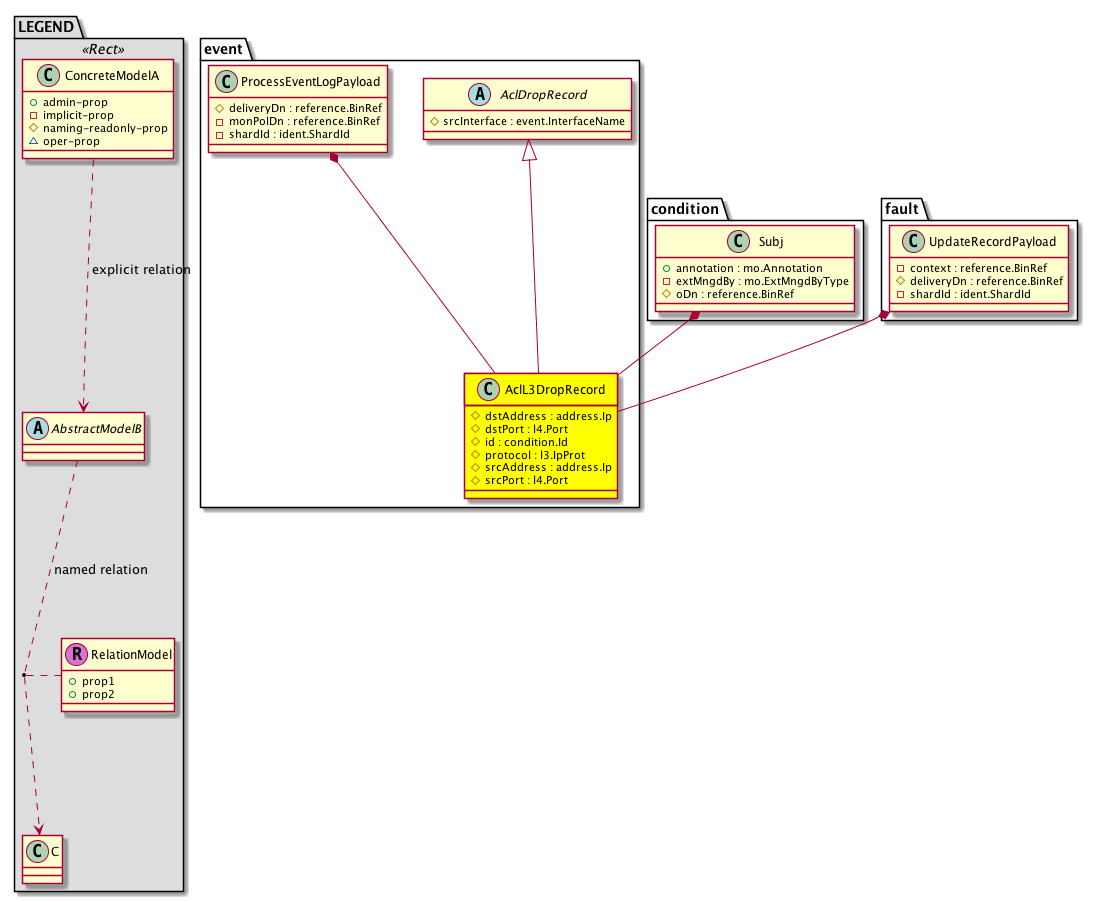The width and height of the screenshot is (1098, 902).
Task: Click the fault package tab
Action: point(901,208)
